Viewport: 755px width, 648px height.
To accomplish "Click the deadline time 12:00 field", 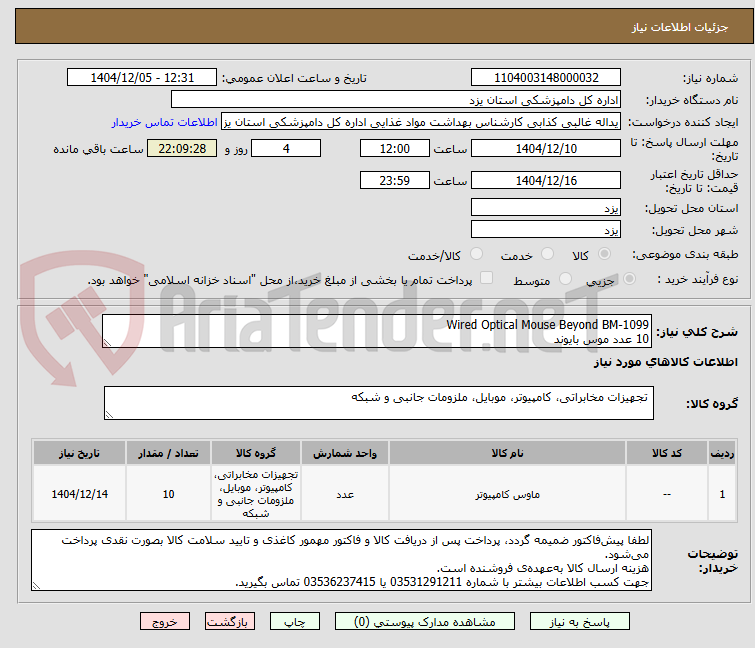I will [x=394, y=148].
